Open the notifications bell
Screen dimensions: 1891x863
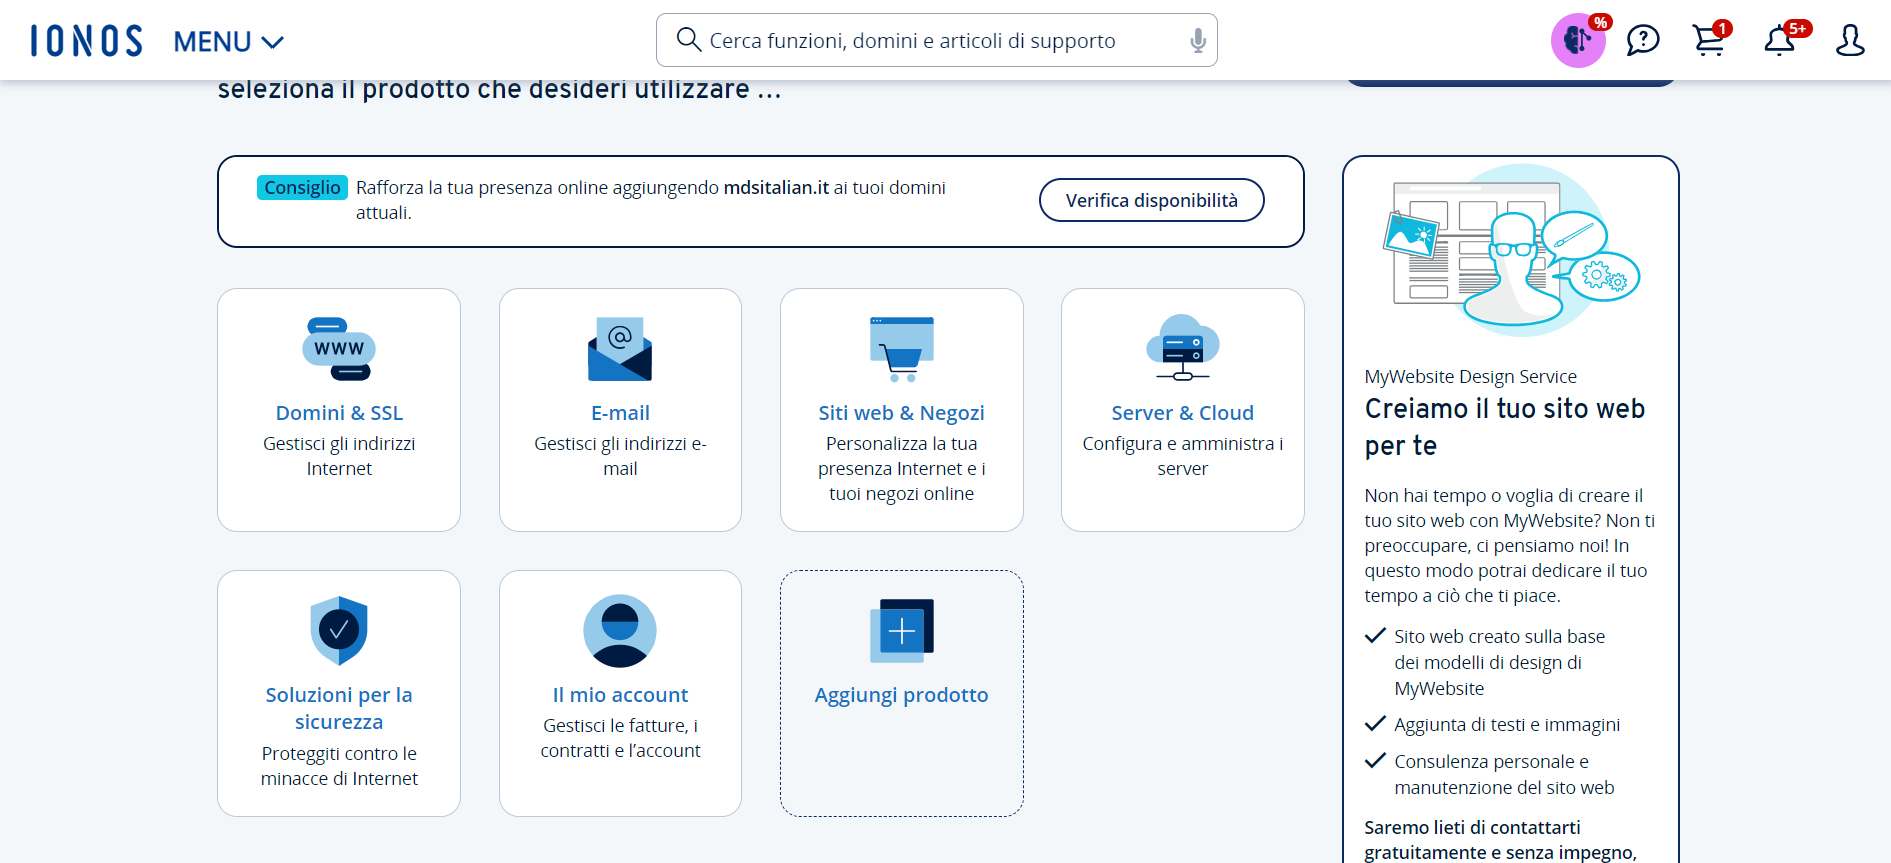tap(1779, 41)
